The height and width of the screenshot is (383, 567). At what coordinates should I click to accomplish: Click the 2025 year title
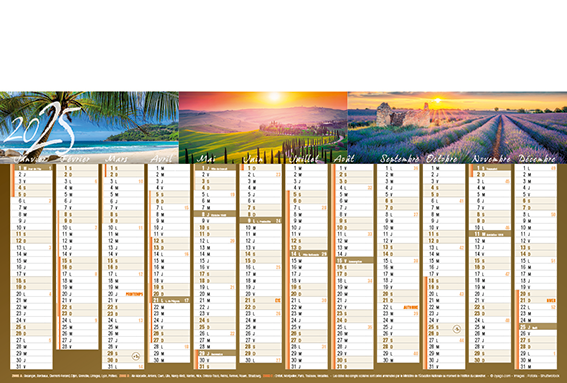click(43, 128)
